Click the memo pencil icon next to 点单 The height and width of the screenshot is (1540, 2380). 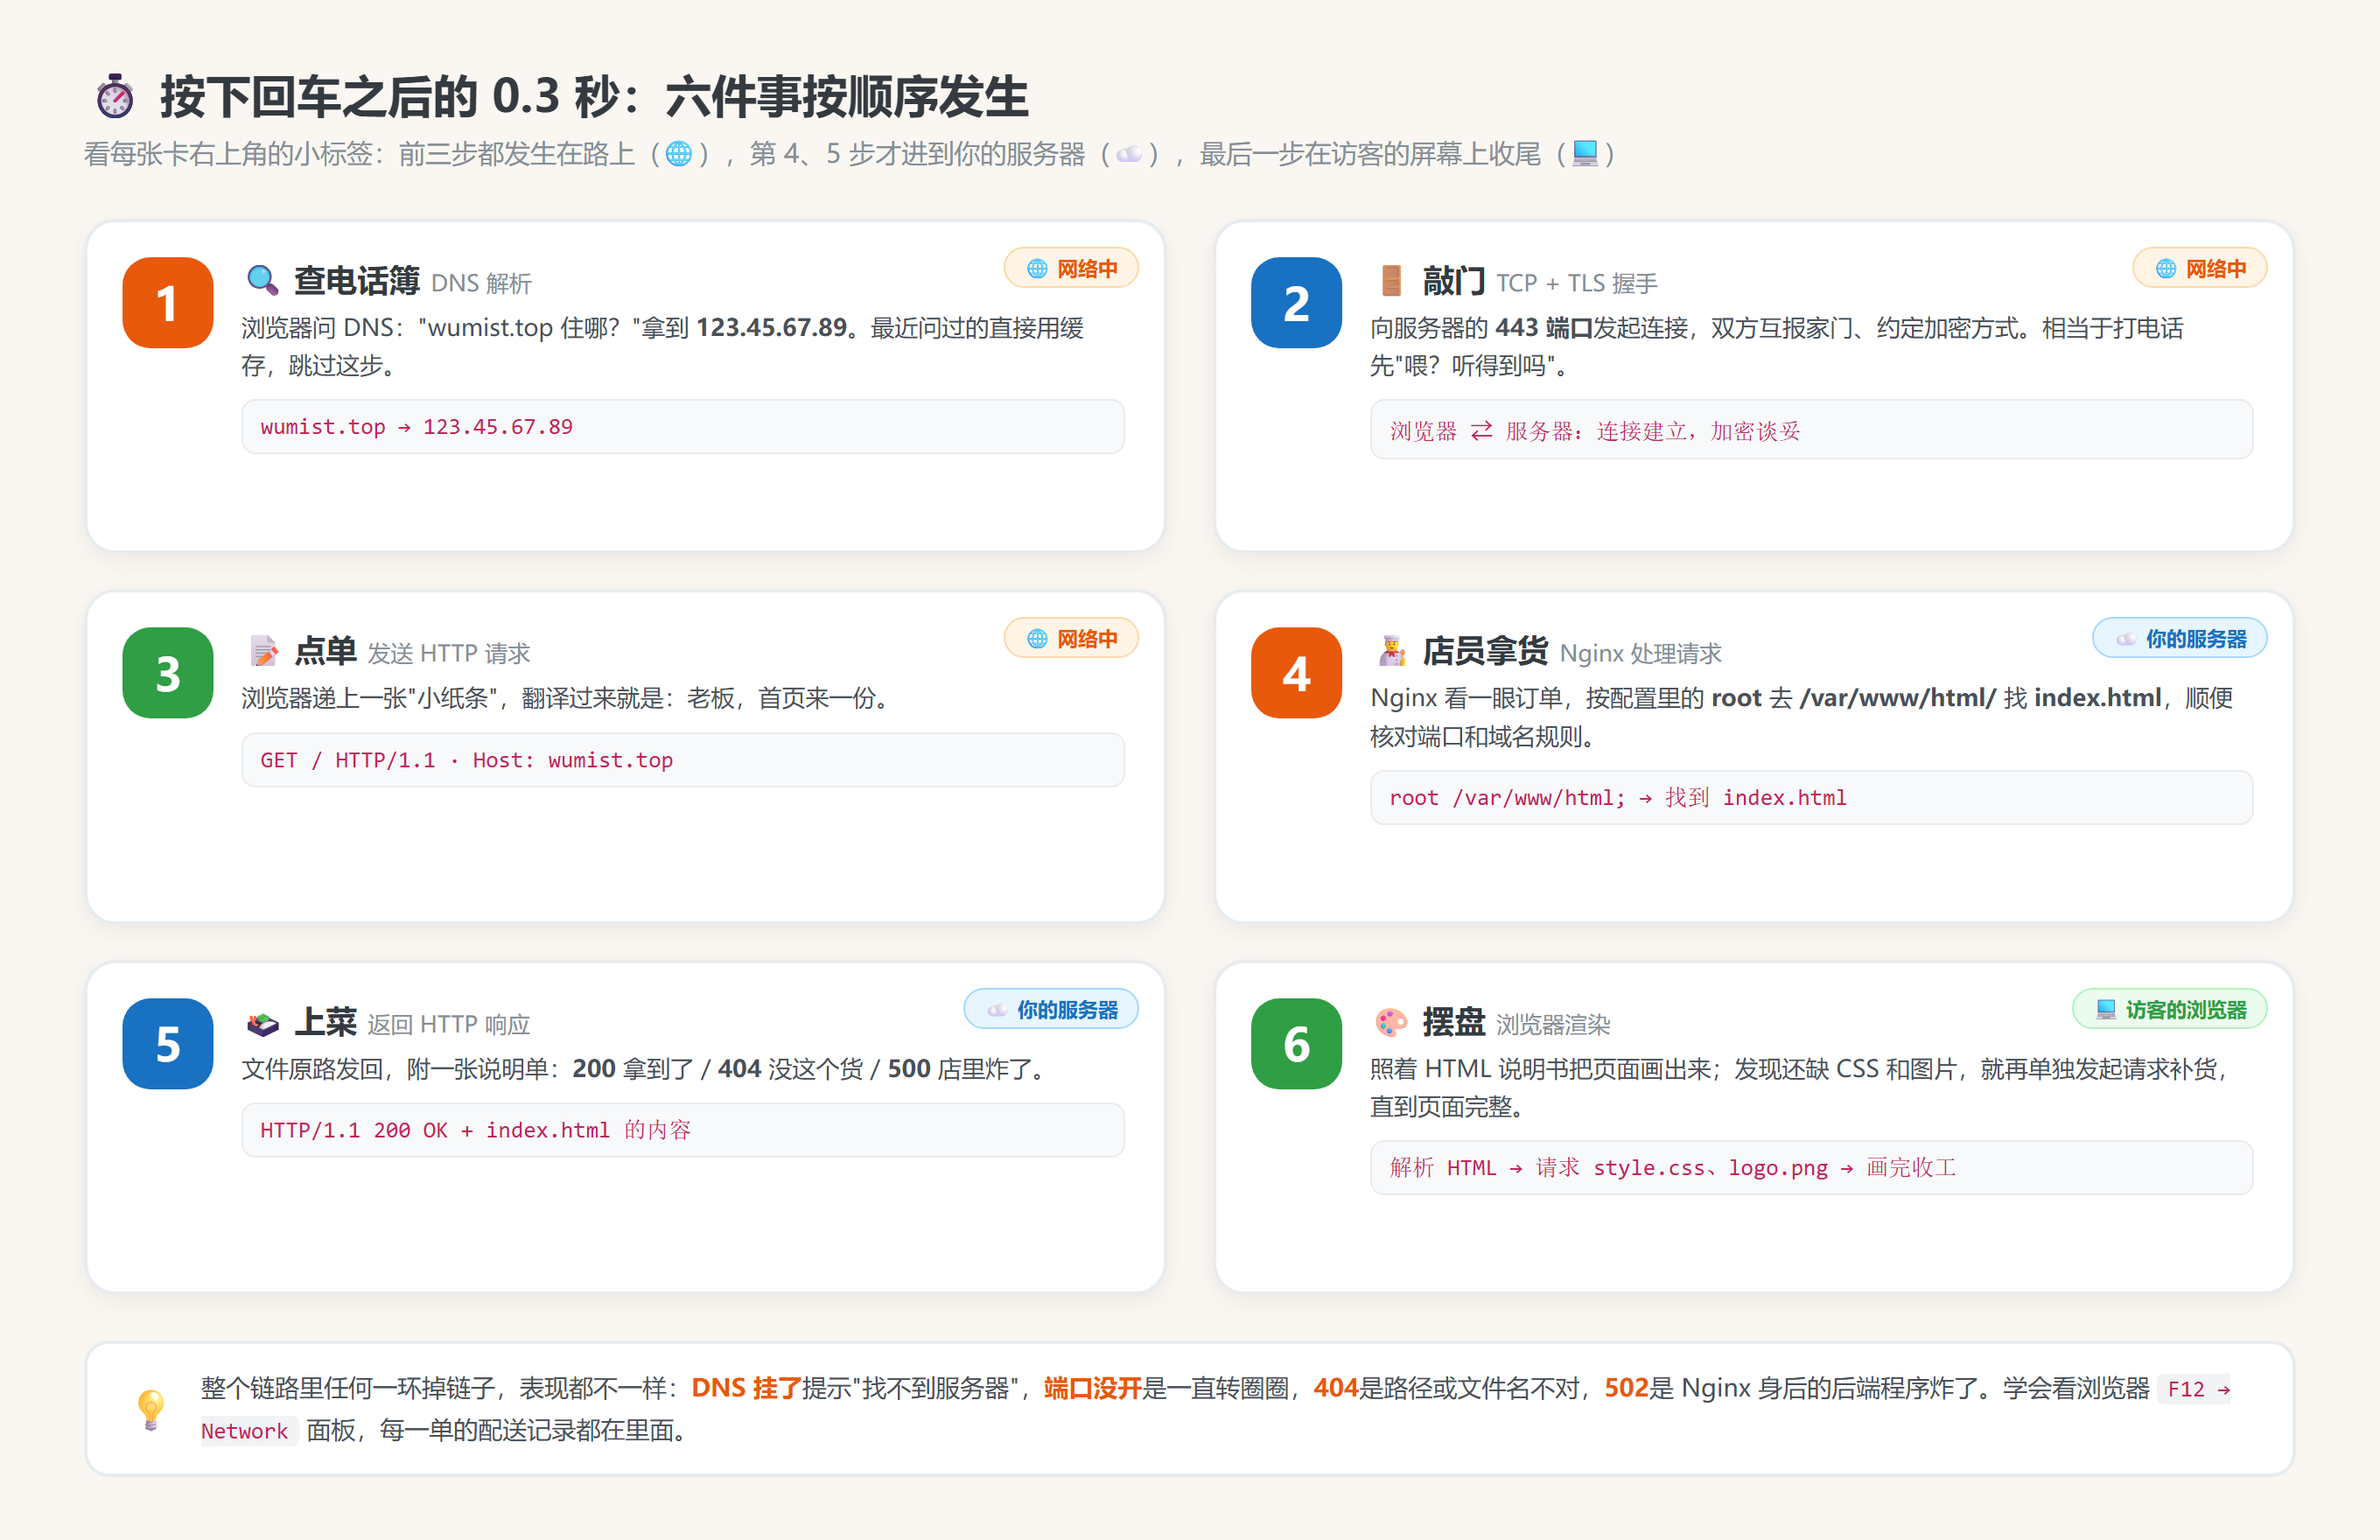point(263,651)
